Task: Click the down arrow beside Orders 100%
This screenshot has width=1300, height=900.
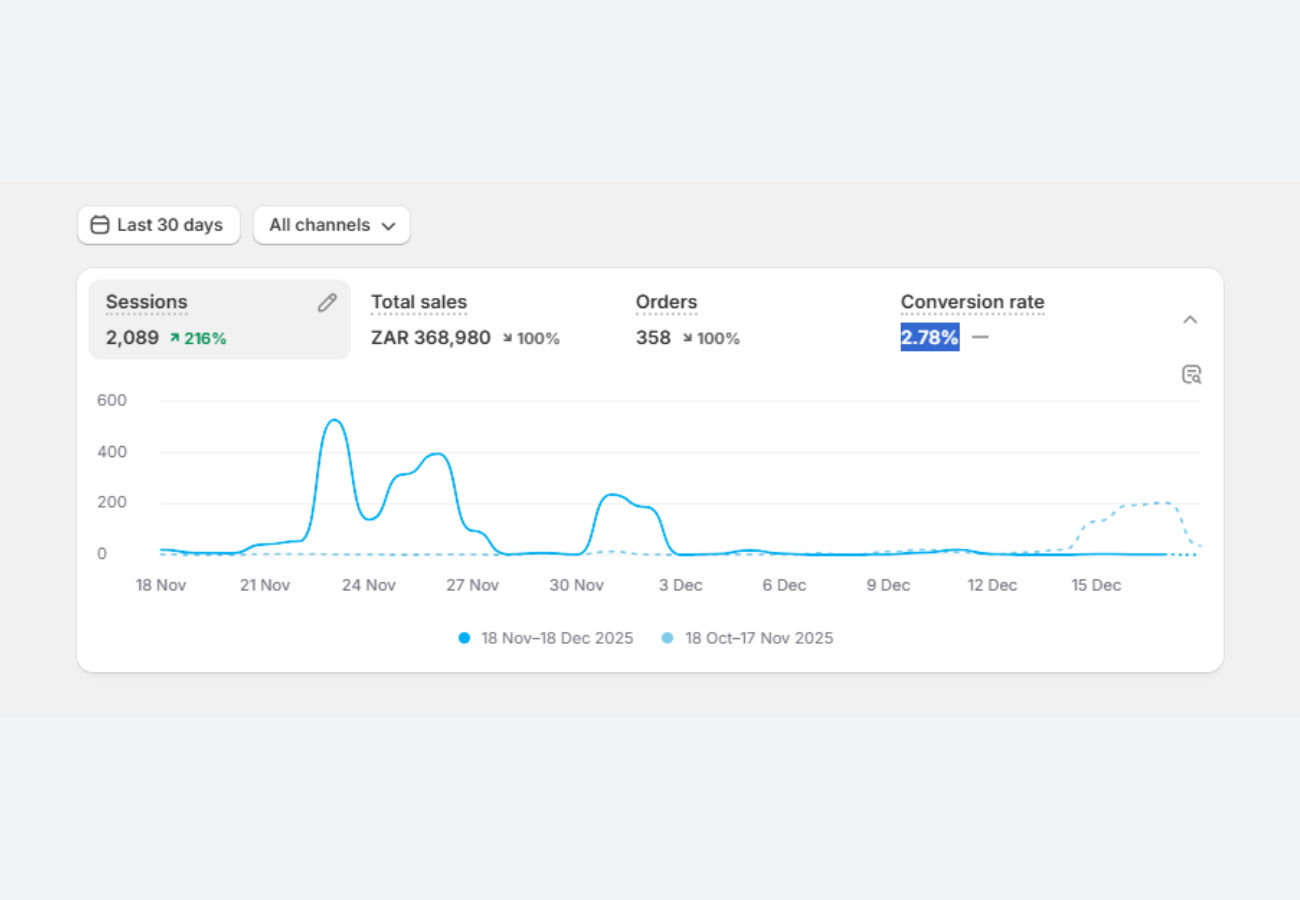Action: pos(688,339)
